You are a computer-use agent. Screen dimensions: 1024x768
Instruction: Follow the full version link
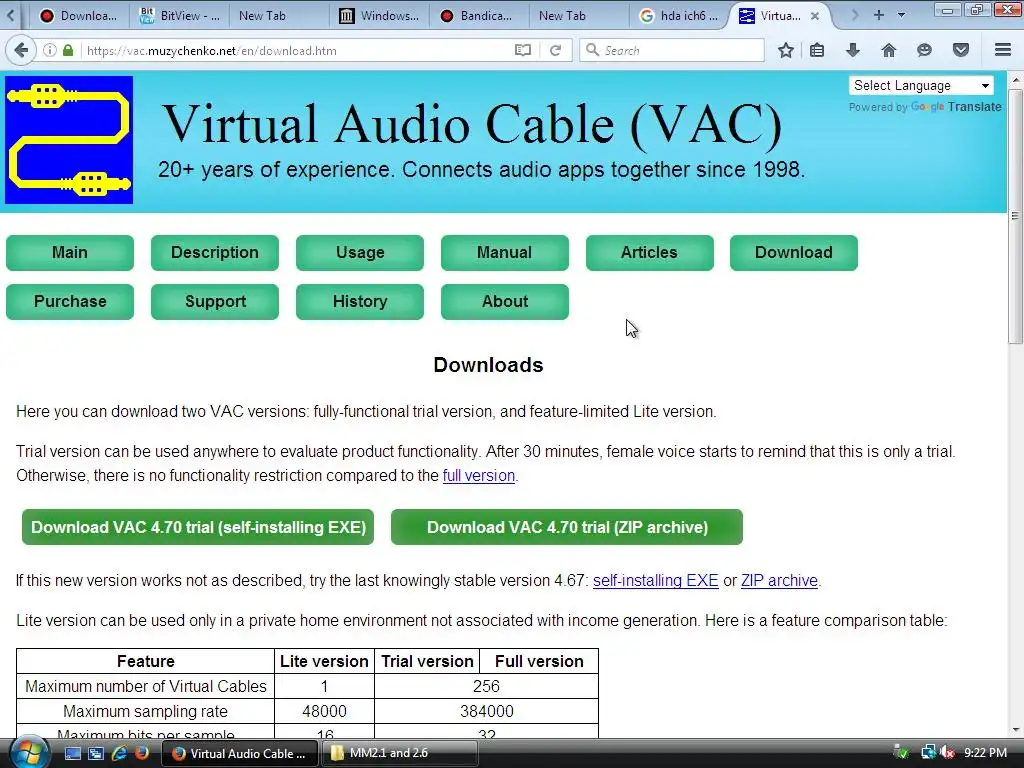click(x=479, y=475)
